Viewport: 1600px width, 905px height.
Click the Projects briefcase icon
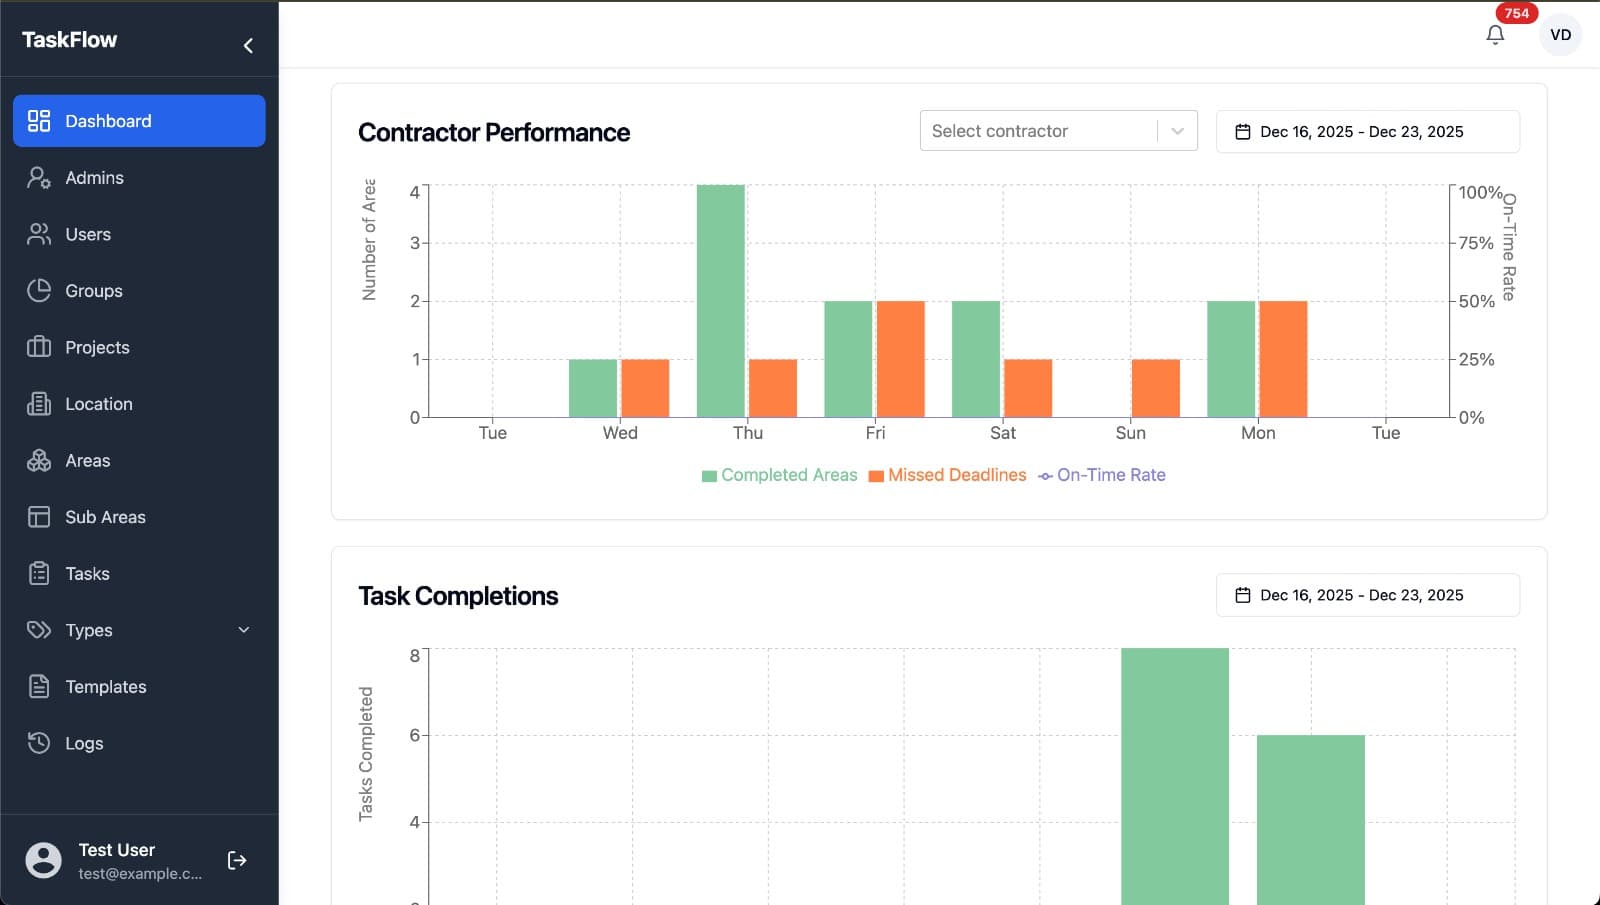[x=39, y=347]
